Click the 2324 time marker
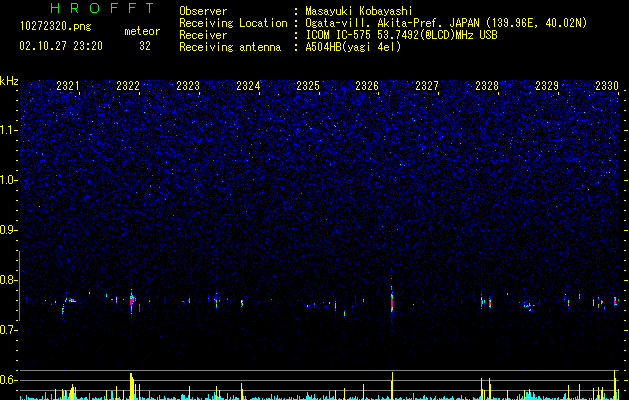 coord(248,85)
